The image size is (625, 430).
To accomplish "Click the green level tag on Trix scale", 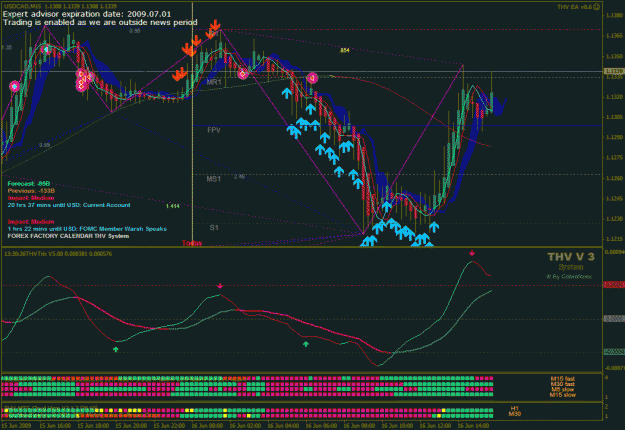I will (614, 351).
